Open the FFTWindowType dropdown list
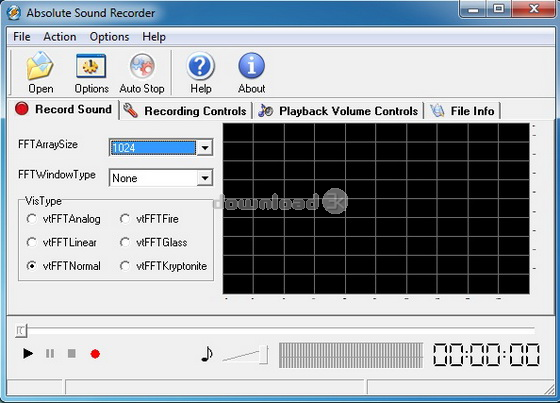Viewport: 560px width, 403px height. coord(205,178)
